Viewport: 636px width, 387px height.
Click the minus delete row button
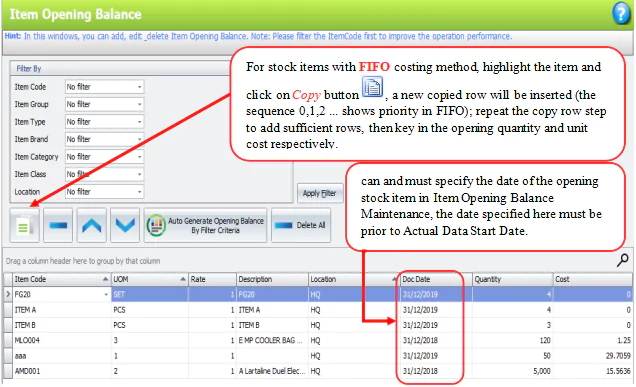58,226
